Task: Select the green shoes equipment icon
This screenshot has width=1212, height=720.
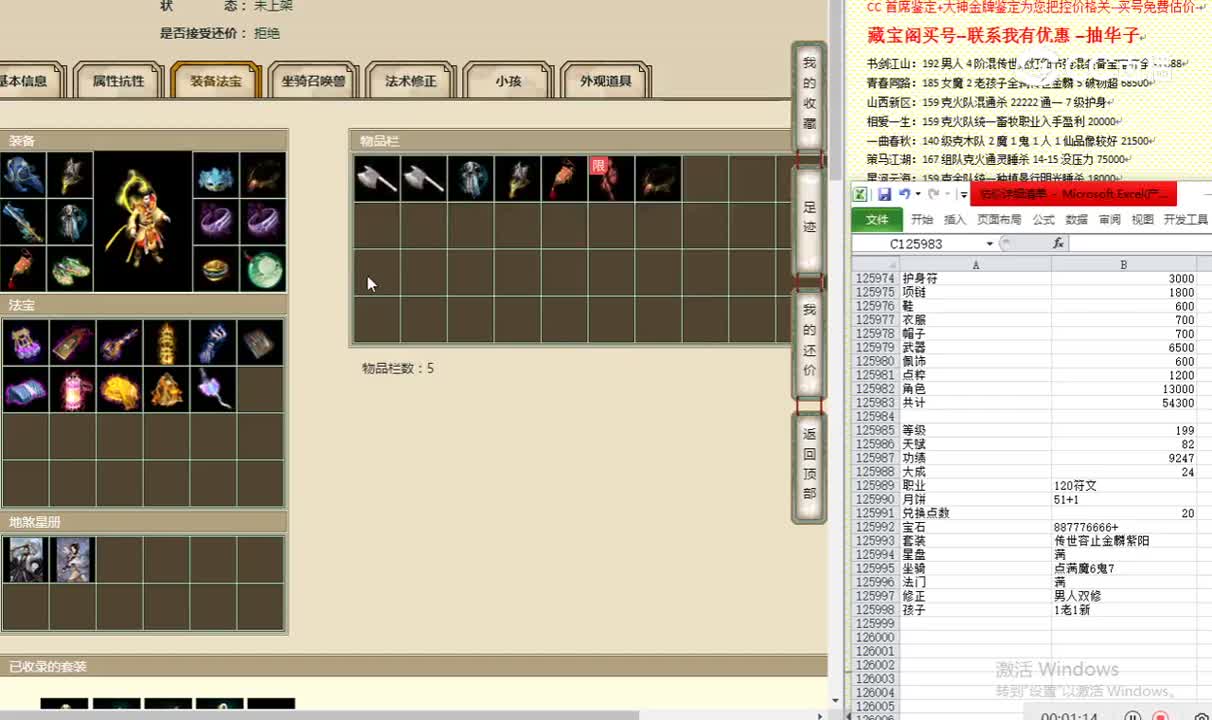Action: [x=70, y=268]
